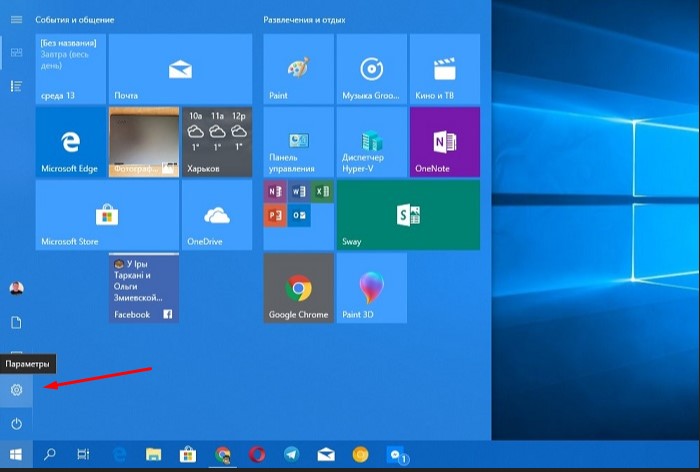The width and height of the screenshot is (700, 472).
Task: Click Outlook icon in Office folder
Action: tap(299, 215)
